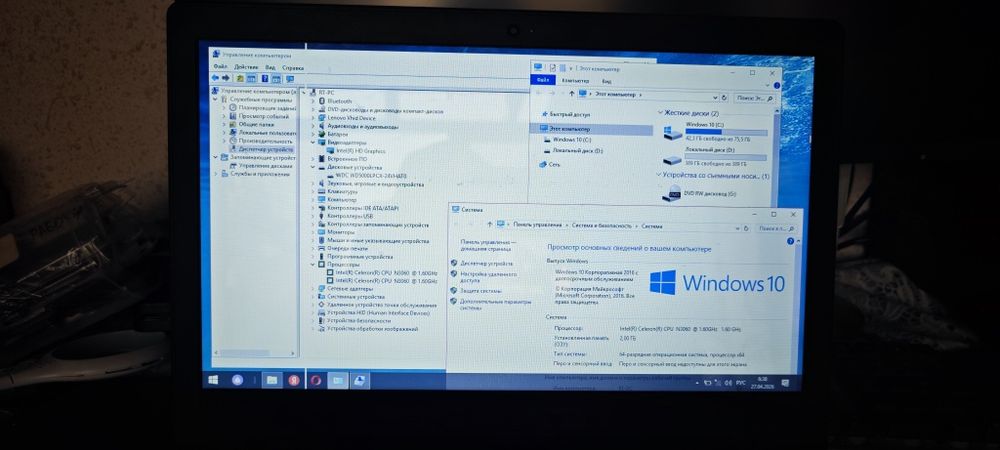1000x450 pixels.
Task: Expand Службы и приложения in left tree
Action: [x=216, y=173]
